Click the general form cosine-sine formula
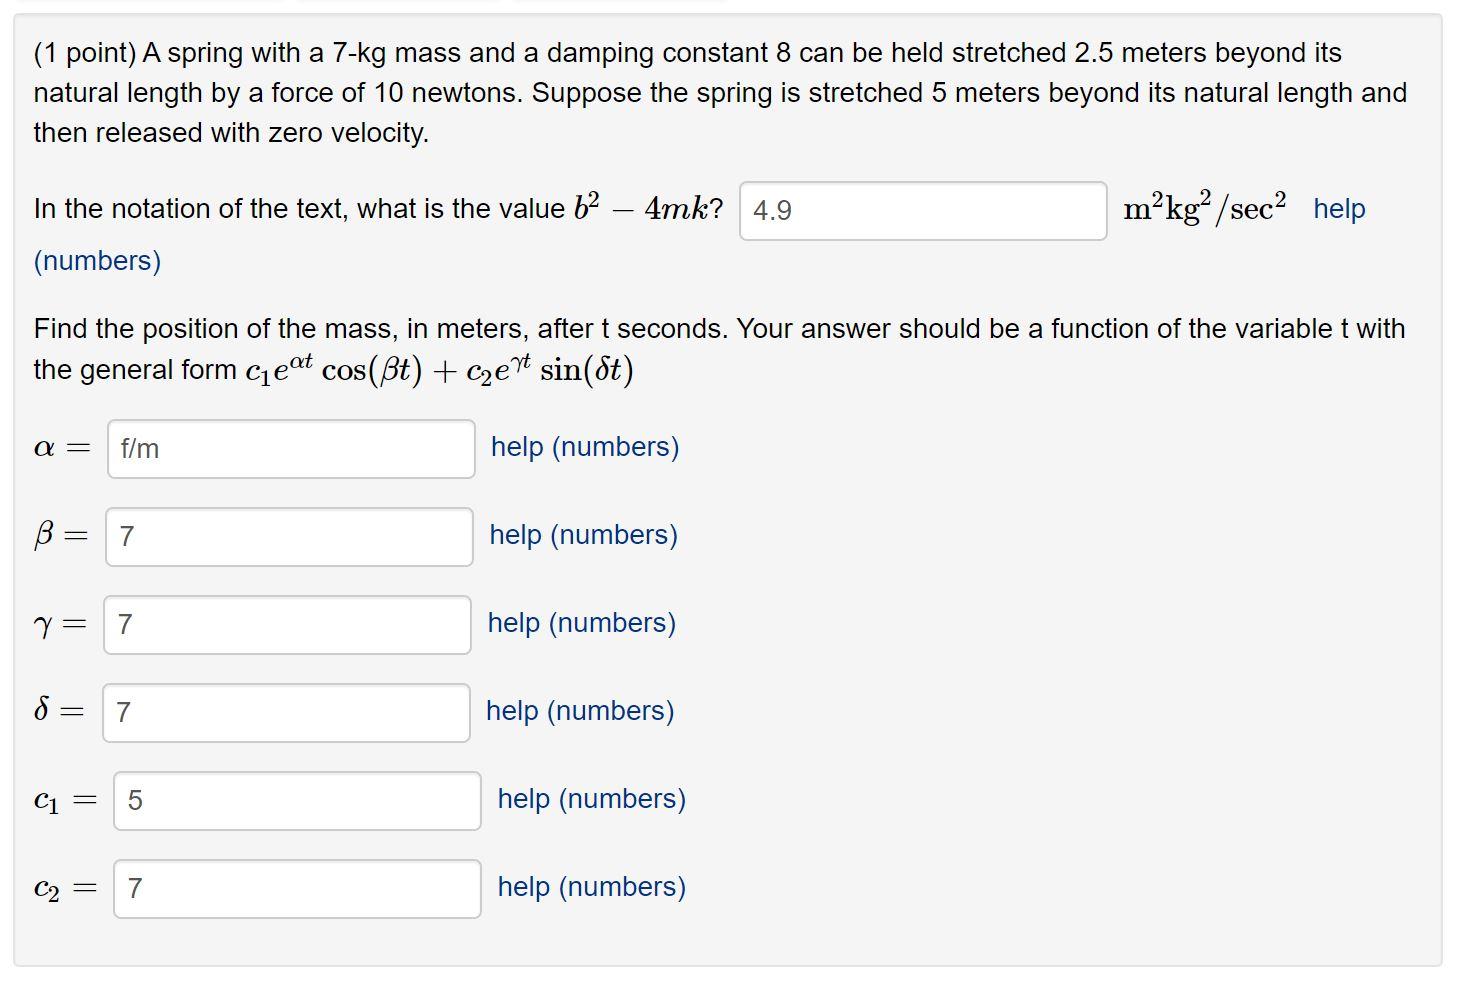This screenshot has width=1458, height=983. pyautogui.click(x=439, y=370)
